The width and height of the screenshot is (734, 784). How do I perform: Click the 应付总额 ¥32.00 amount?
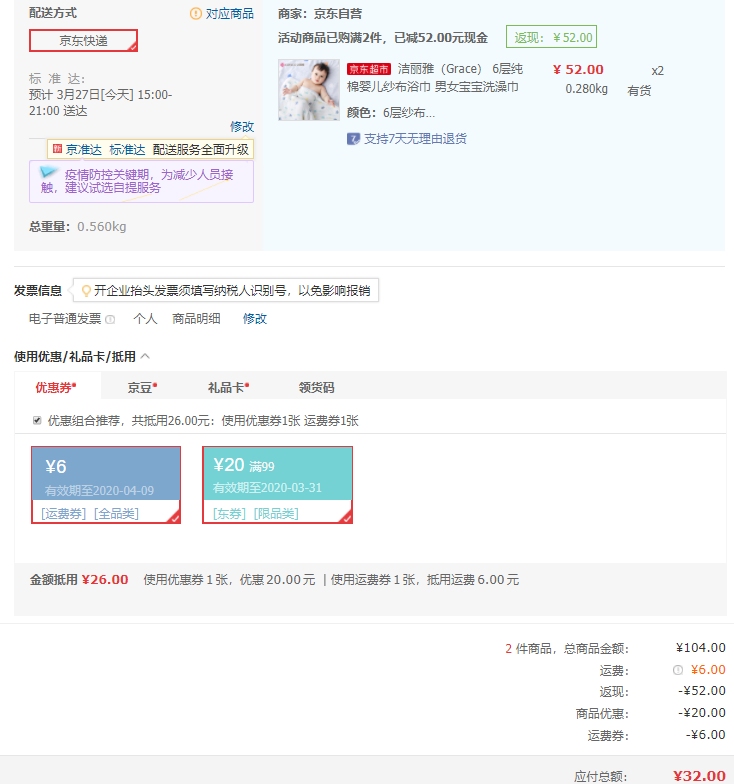[x=699, y=776]
